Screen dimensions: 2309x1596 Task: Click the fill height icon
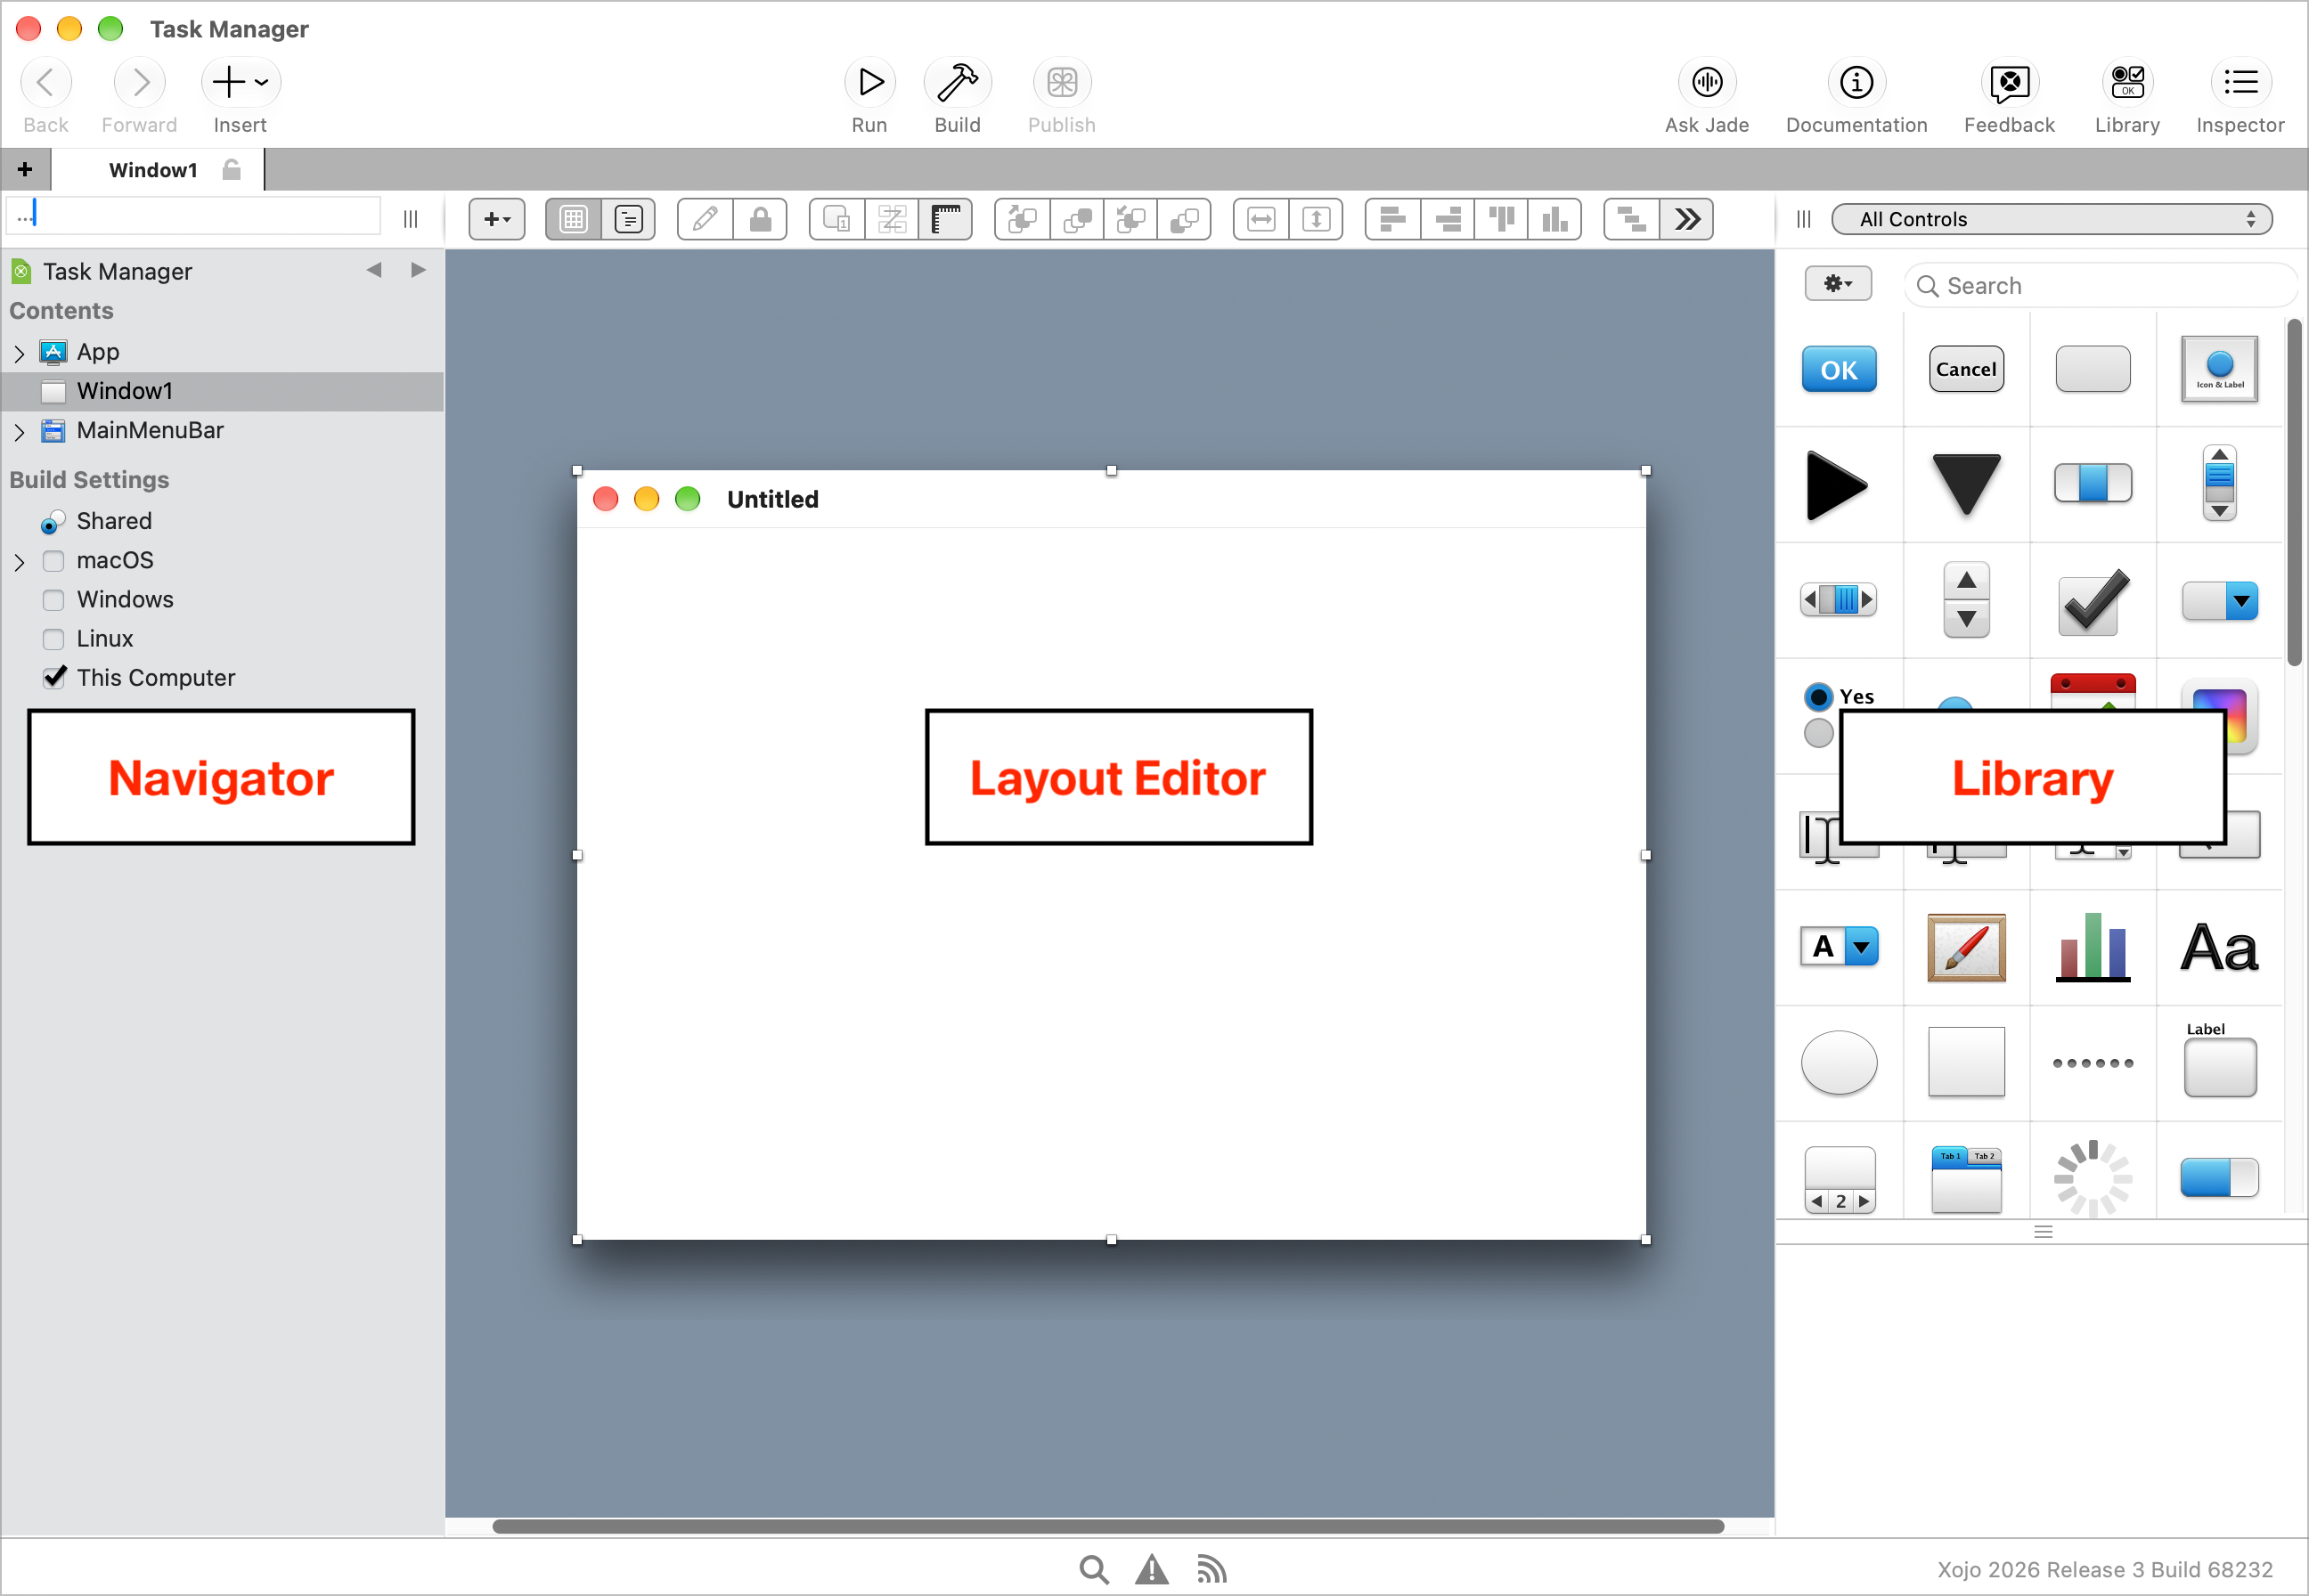1316,219
